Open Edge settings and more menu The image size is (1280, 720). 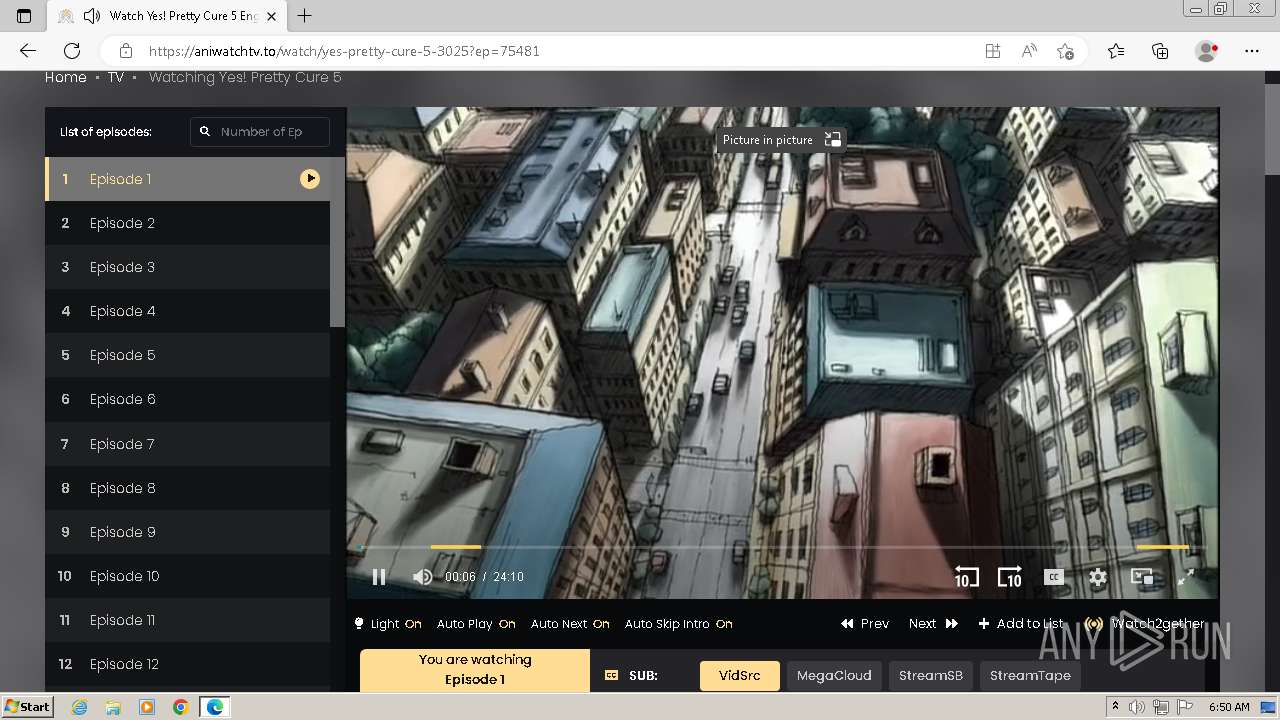click(1252, 51)
